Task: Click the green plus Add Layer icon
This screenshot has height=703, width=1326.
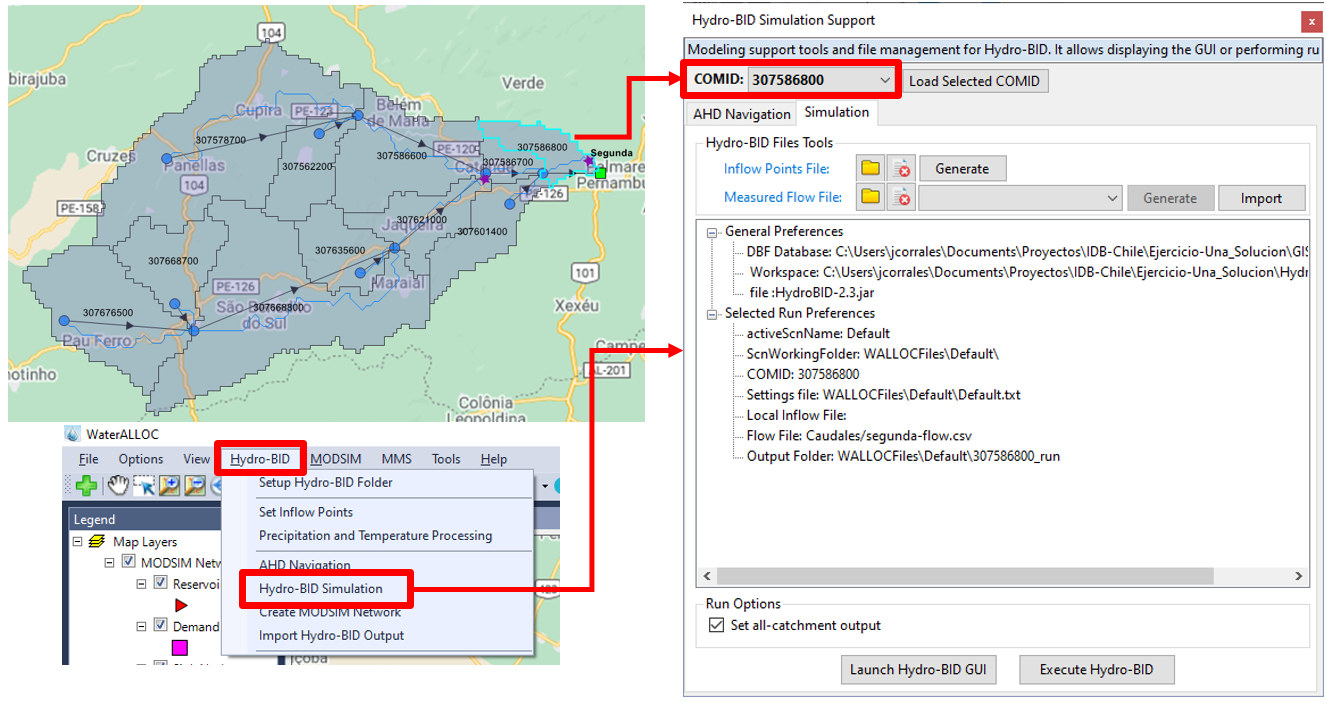Action: pyautogui.click(x=87, y=486)
